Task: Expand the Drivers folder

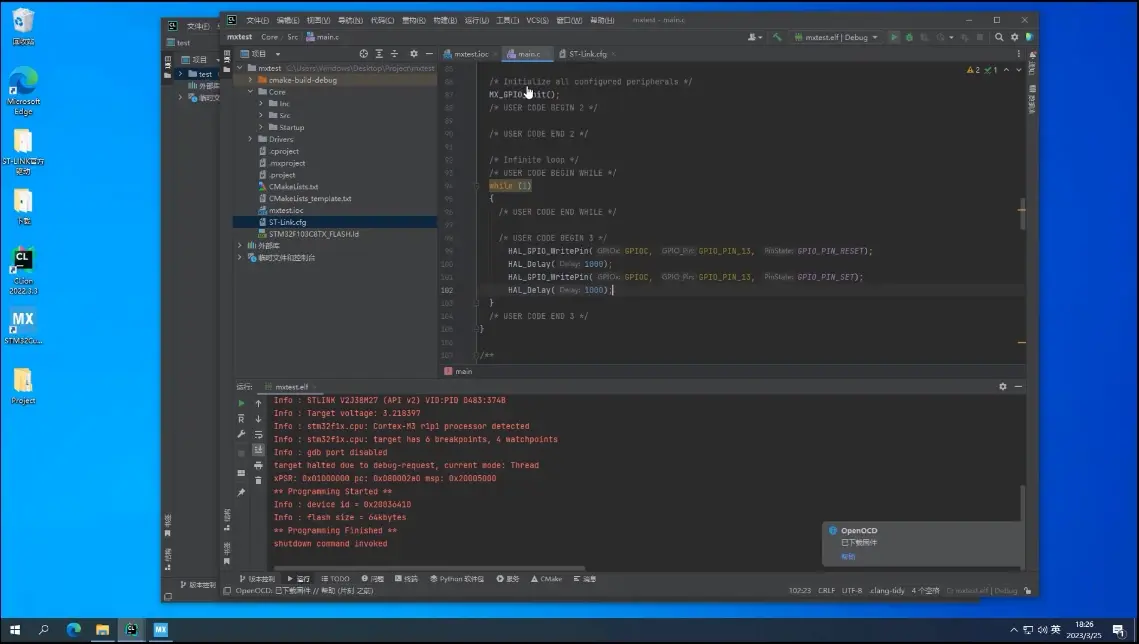Action: [250, 139]
